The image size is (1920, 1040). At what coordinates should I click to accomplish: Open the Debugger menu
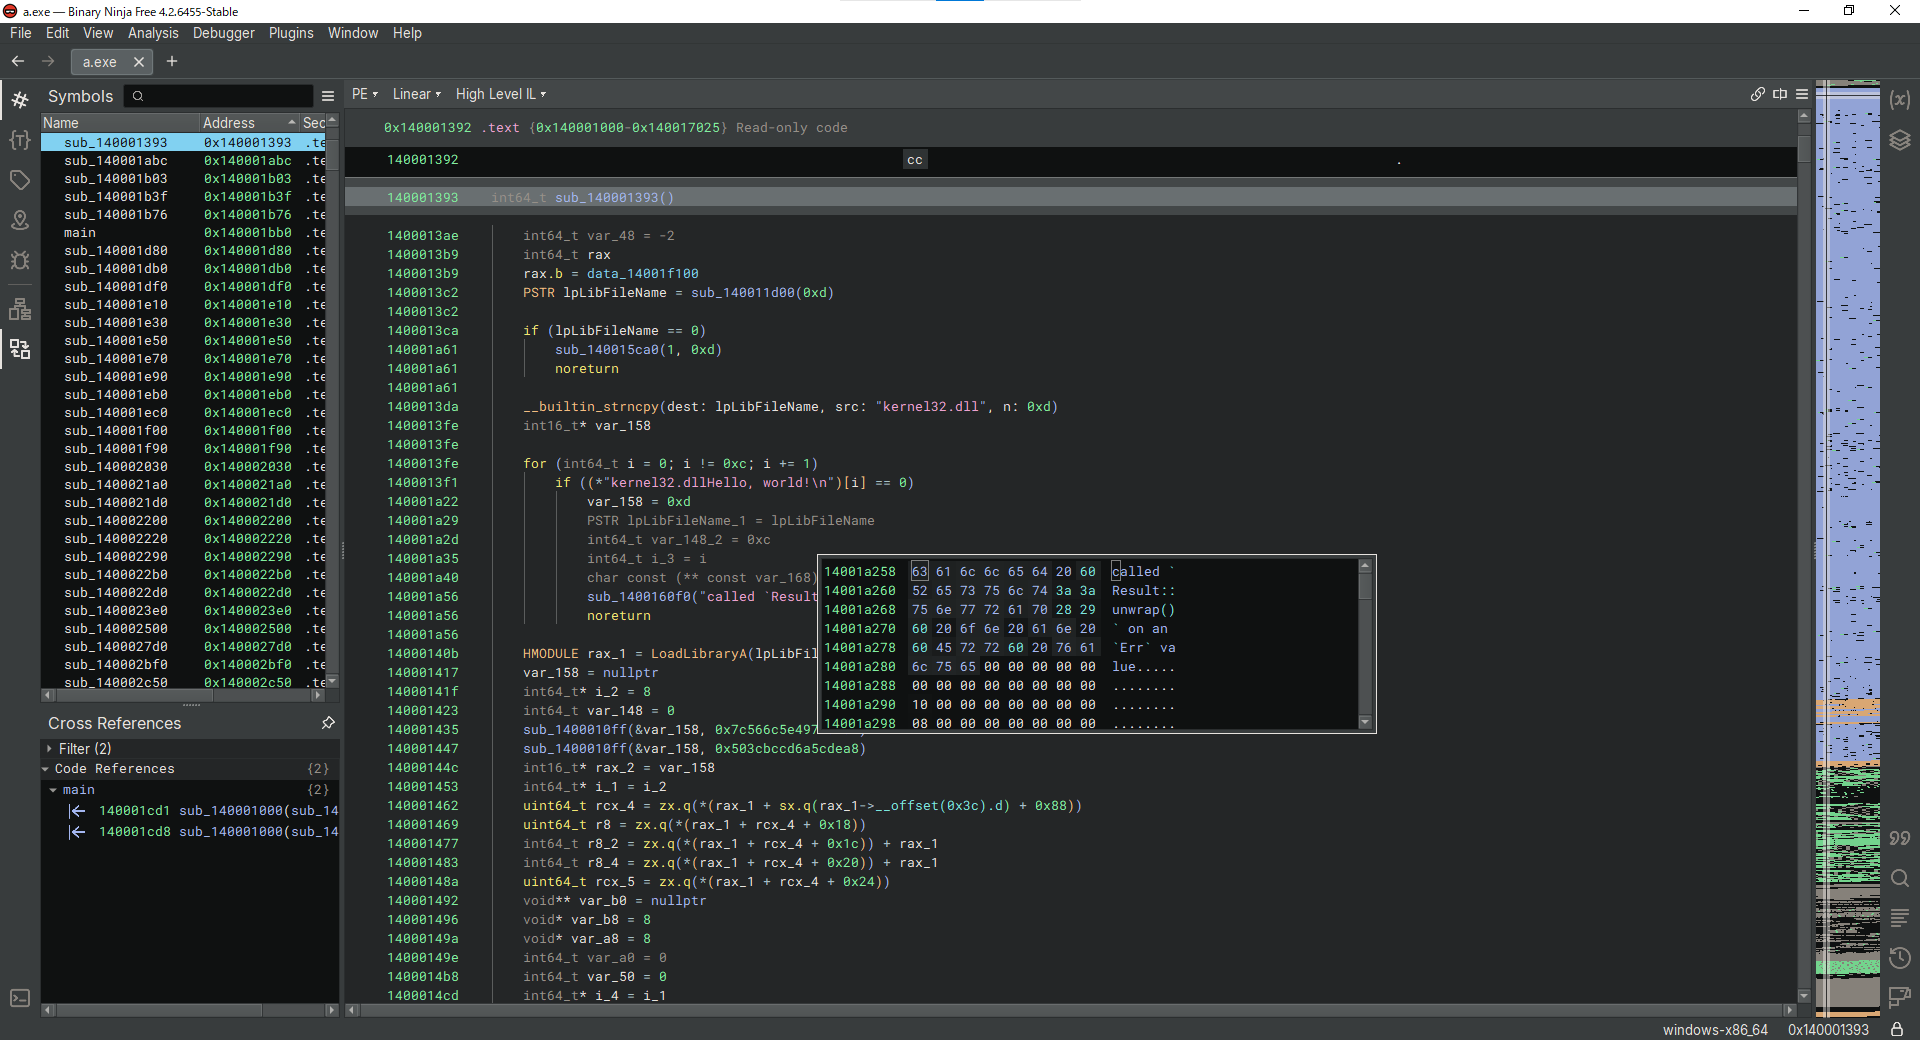tap(224, 33)
